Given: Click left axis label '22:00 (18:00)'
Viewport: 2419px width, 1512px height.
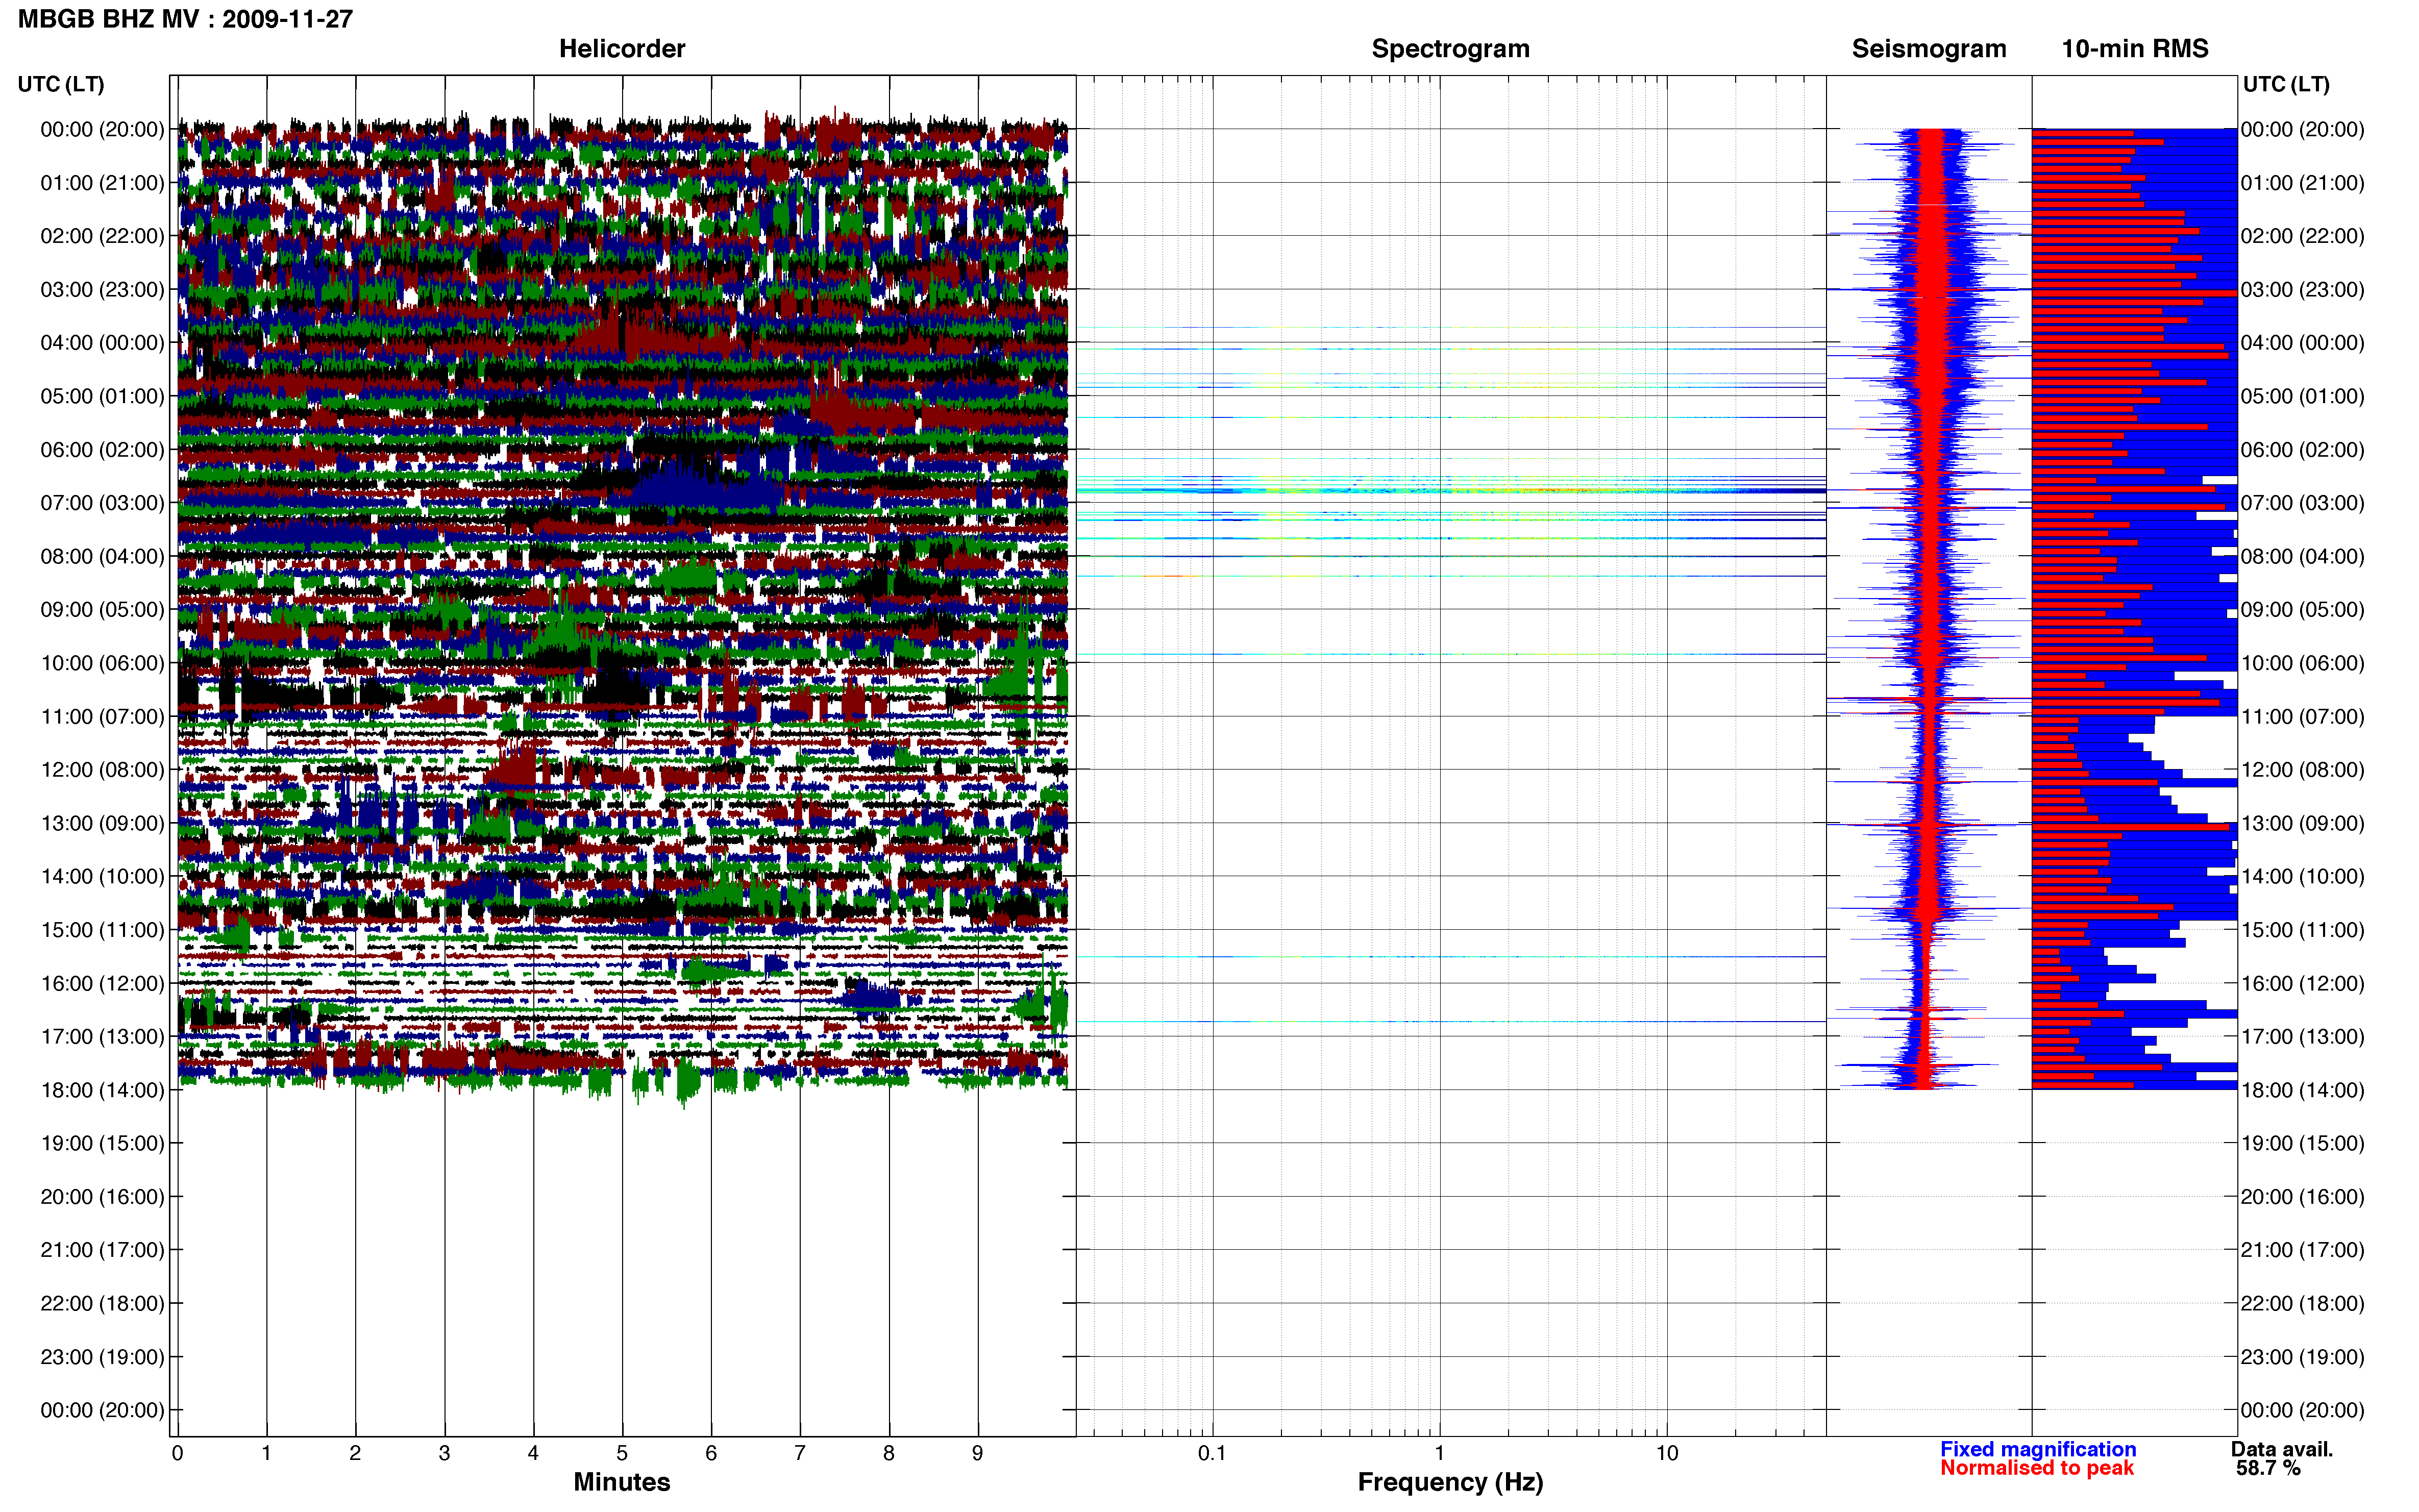Looking at the screenshot, I should coord(102,1304).
